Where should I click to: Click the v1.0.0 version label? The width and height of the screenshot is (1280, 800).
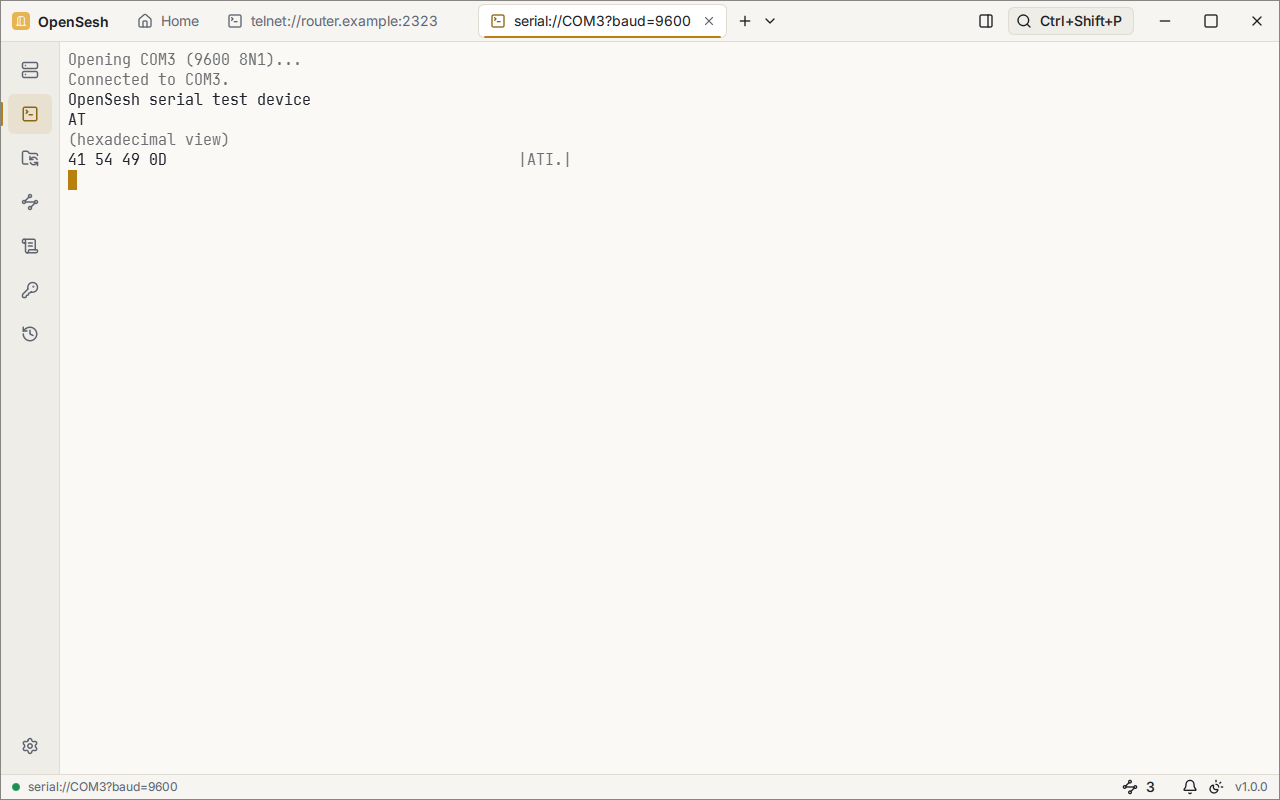[1251, 787]
